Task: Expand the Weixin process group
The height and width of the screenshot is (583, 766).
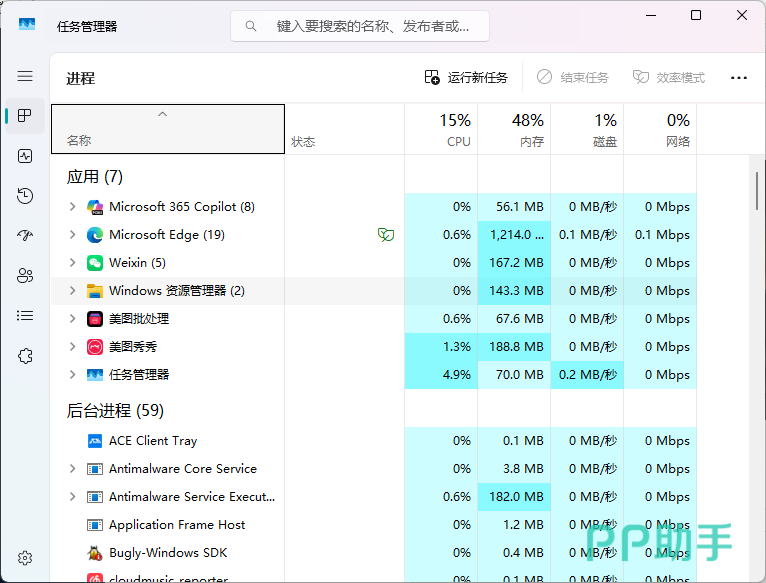Action: coord(72,262)
